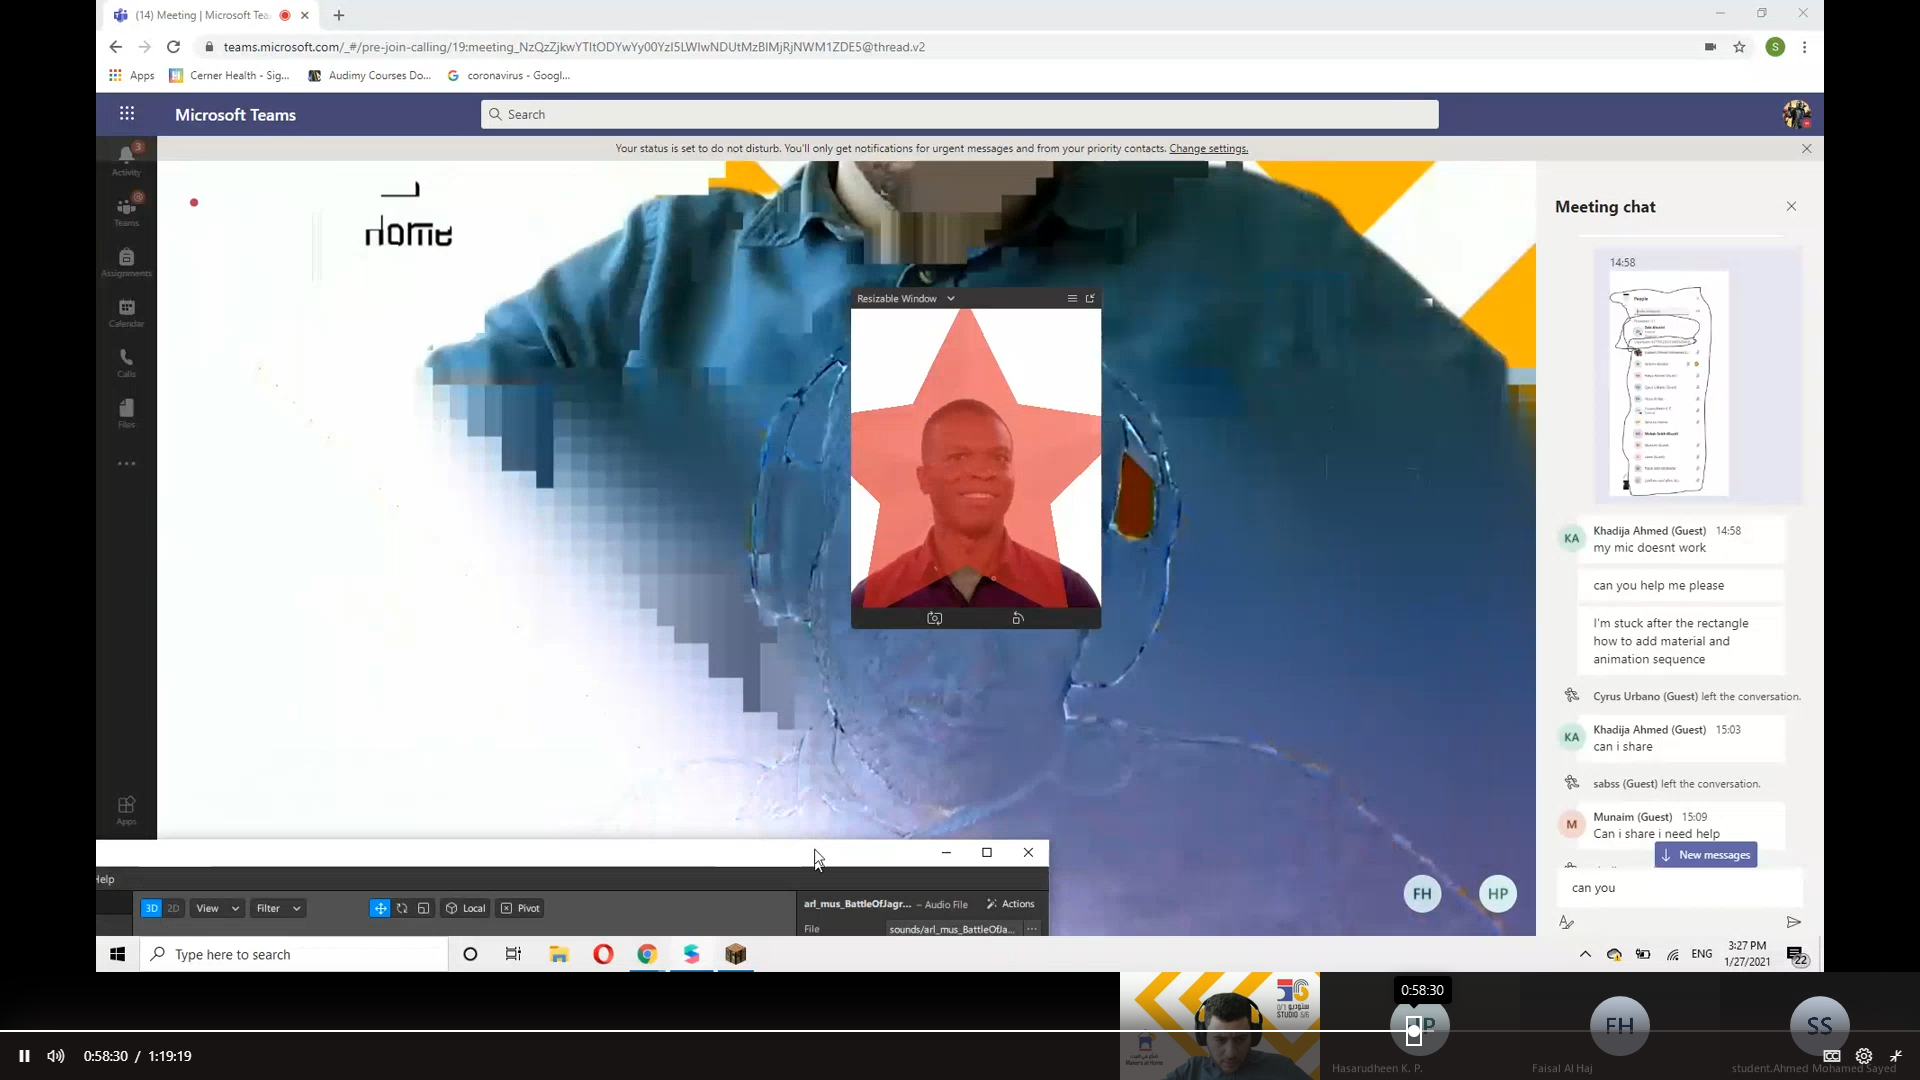The width and height of the screenshot is (1920, 1080).
Task: Select the Scale tool in editor toolbar
Action: pos(423,908)
